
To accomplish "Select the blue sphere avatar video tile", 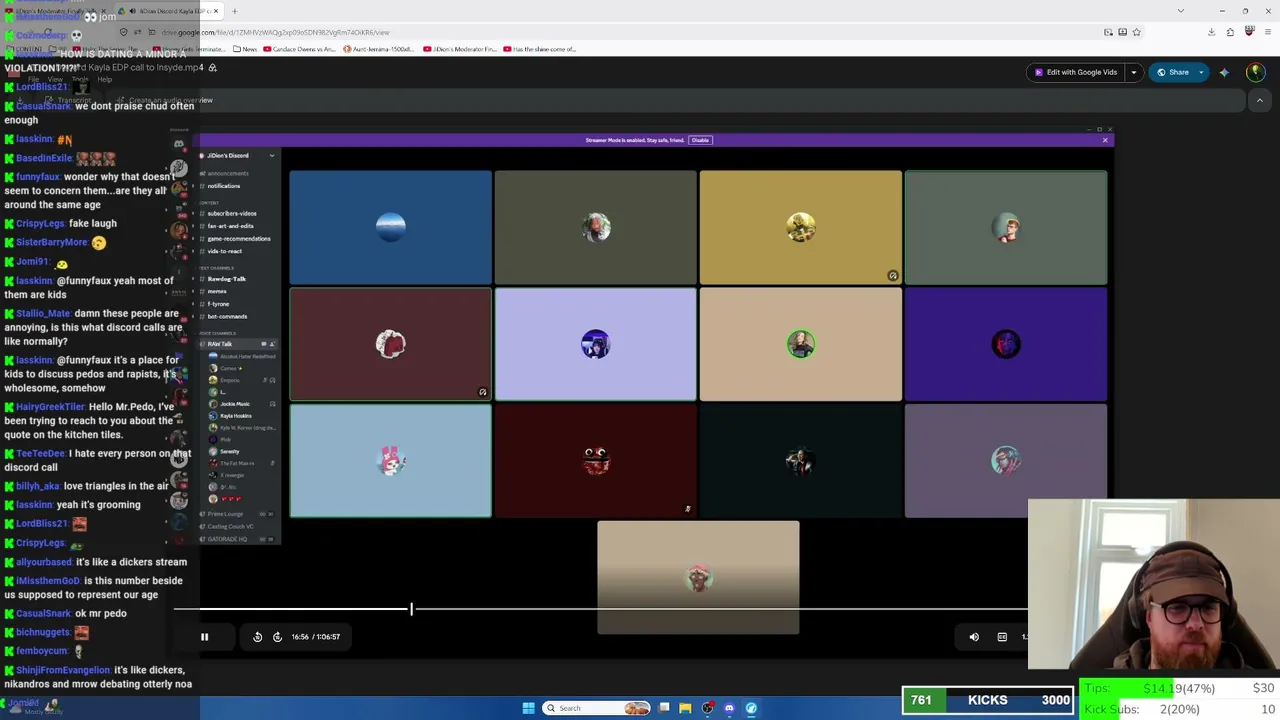I will coord(391,227).
